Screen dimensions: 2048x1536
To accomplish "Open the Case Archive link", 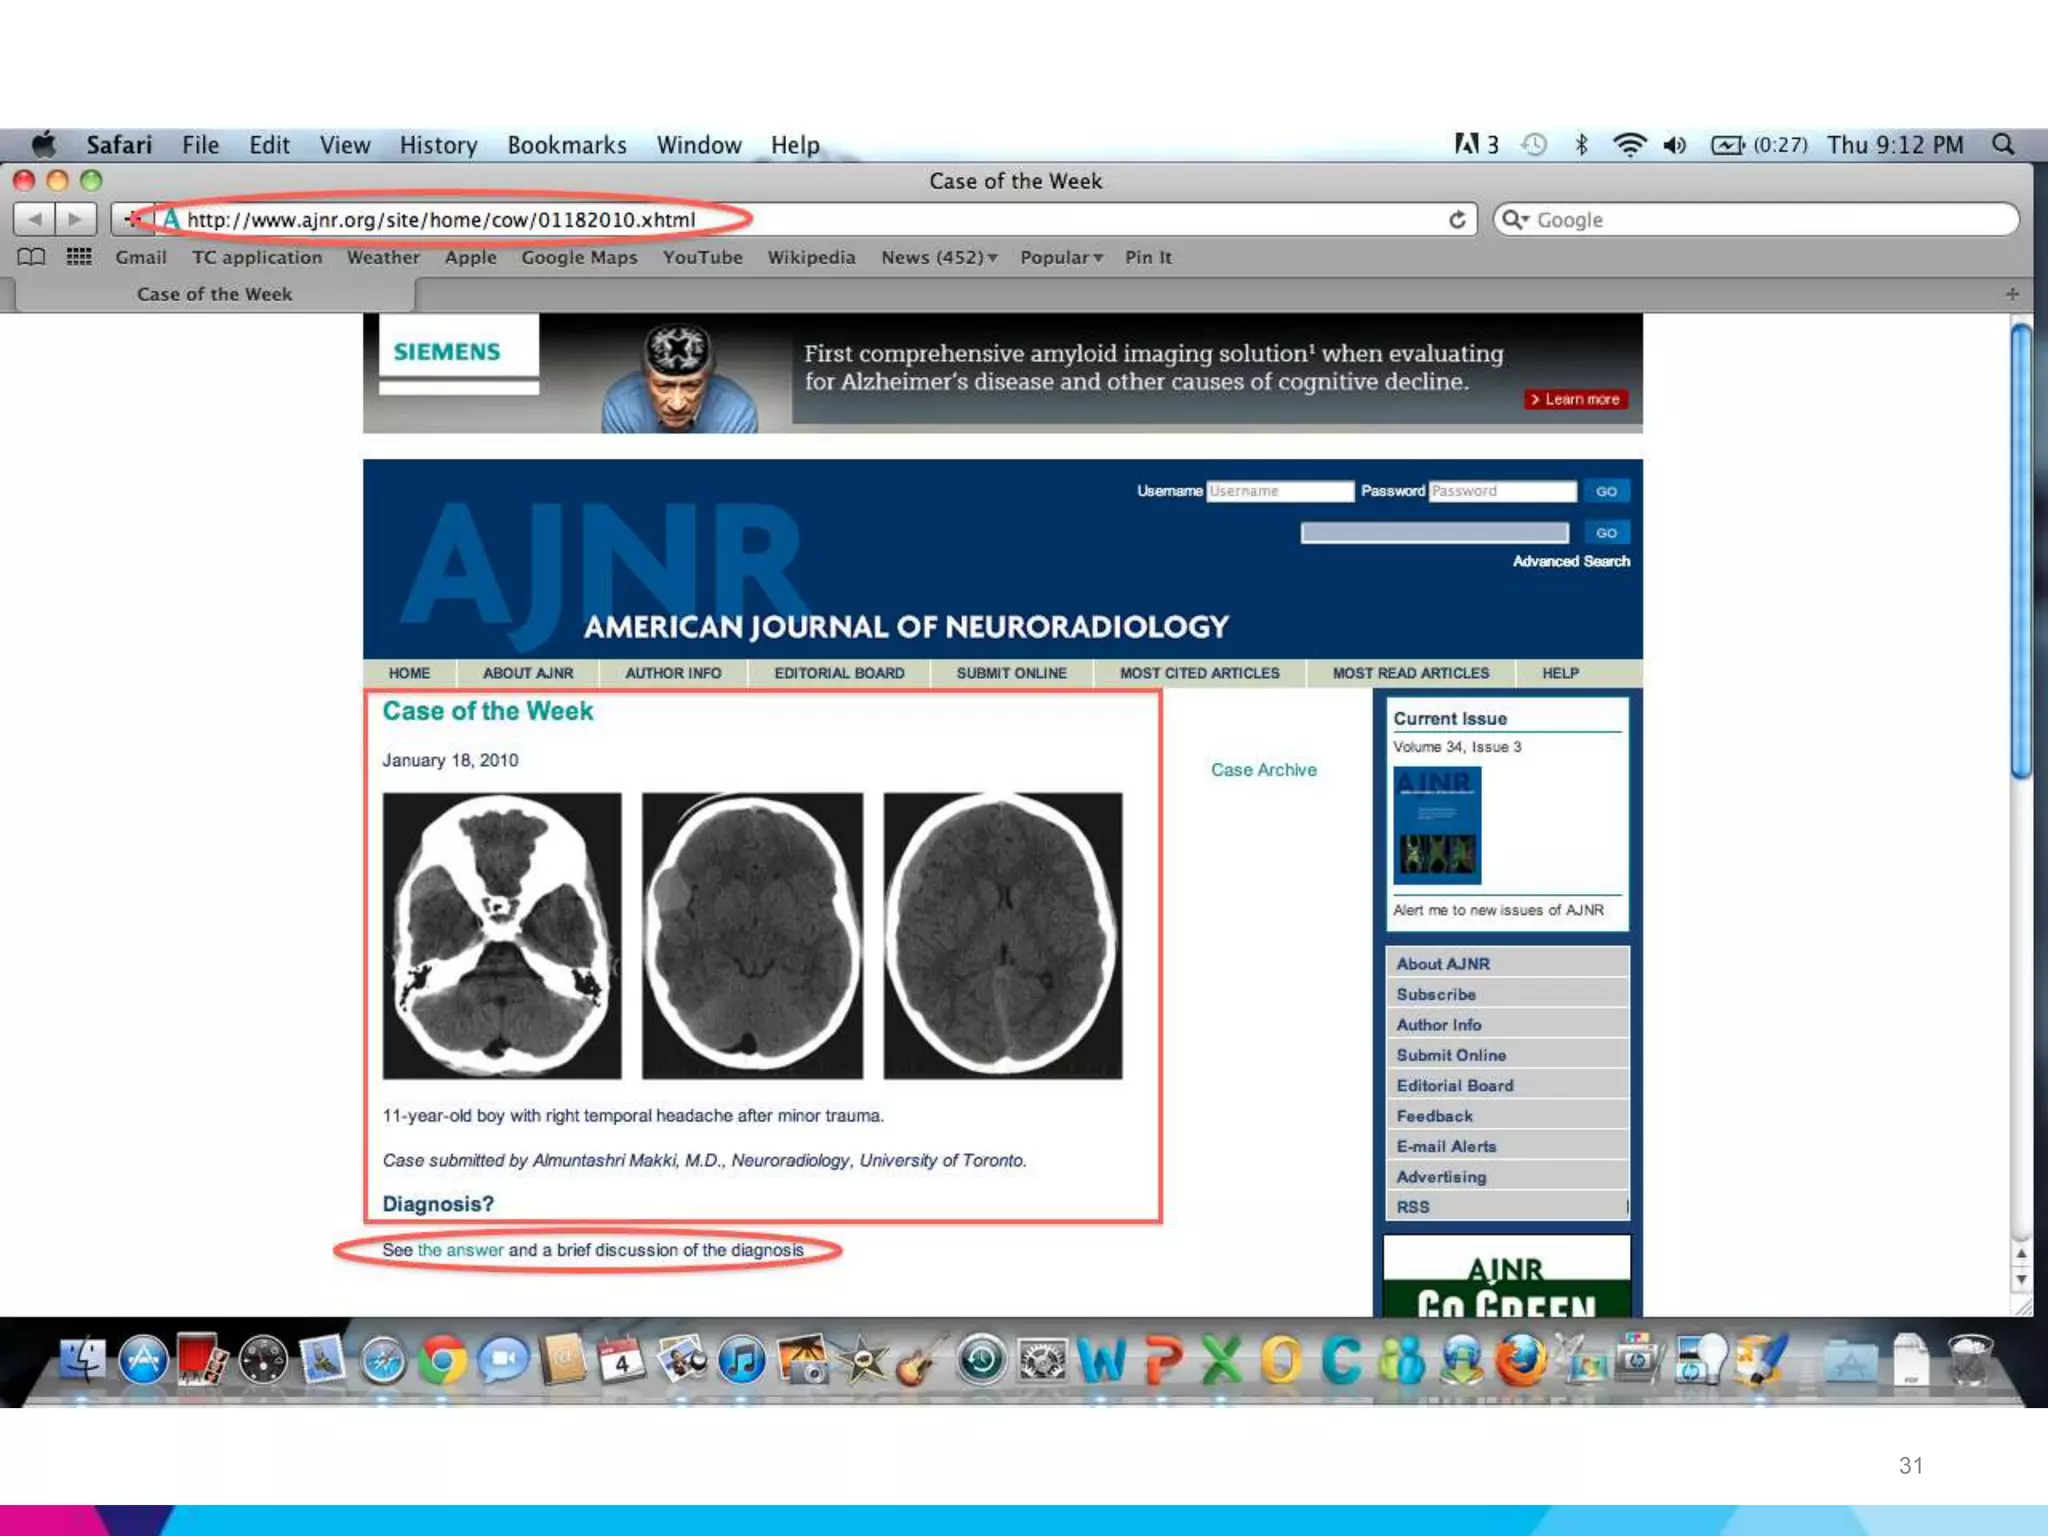I will pyautogui.click(x=1263, y=770).
